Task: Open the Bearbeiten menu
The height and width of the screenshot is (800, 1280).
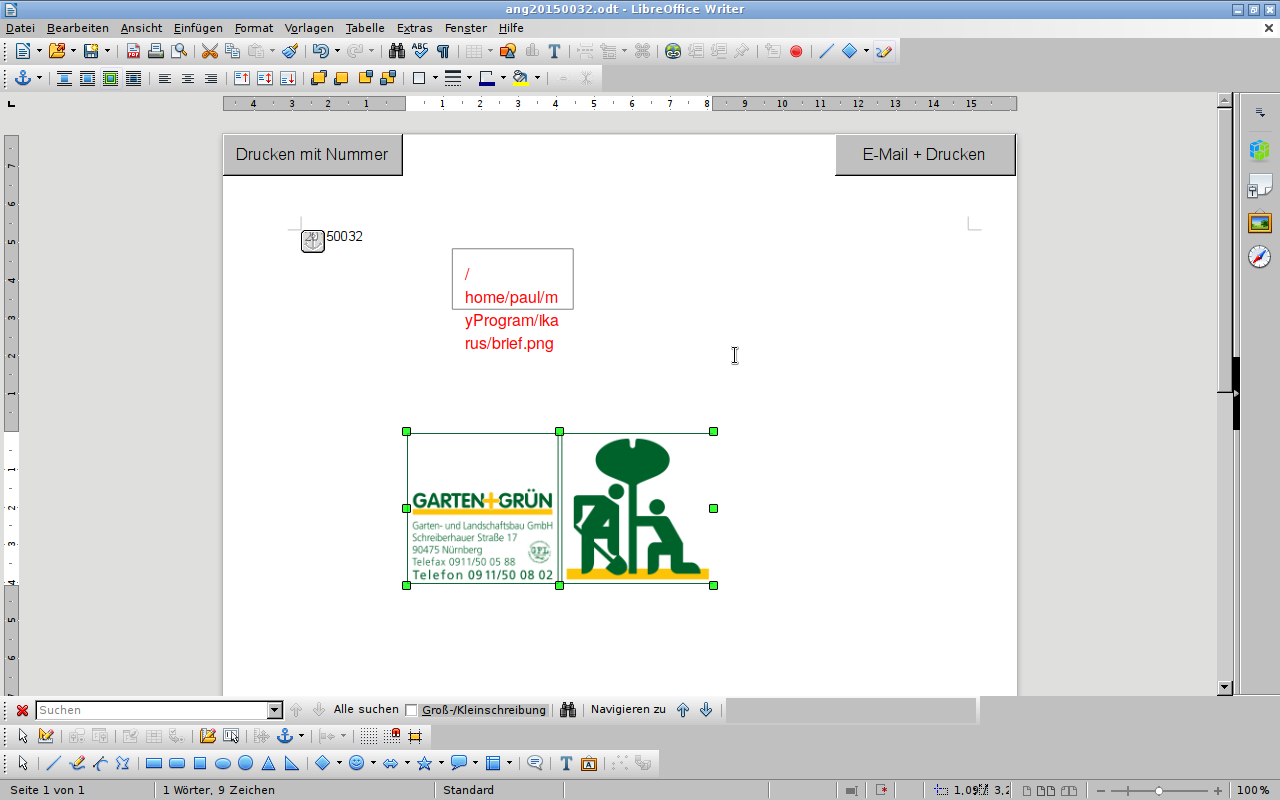Action: tap(78, 28)
